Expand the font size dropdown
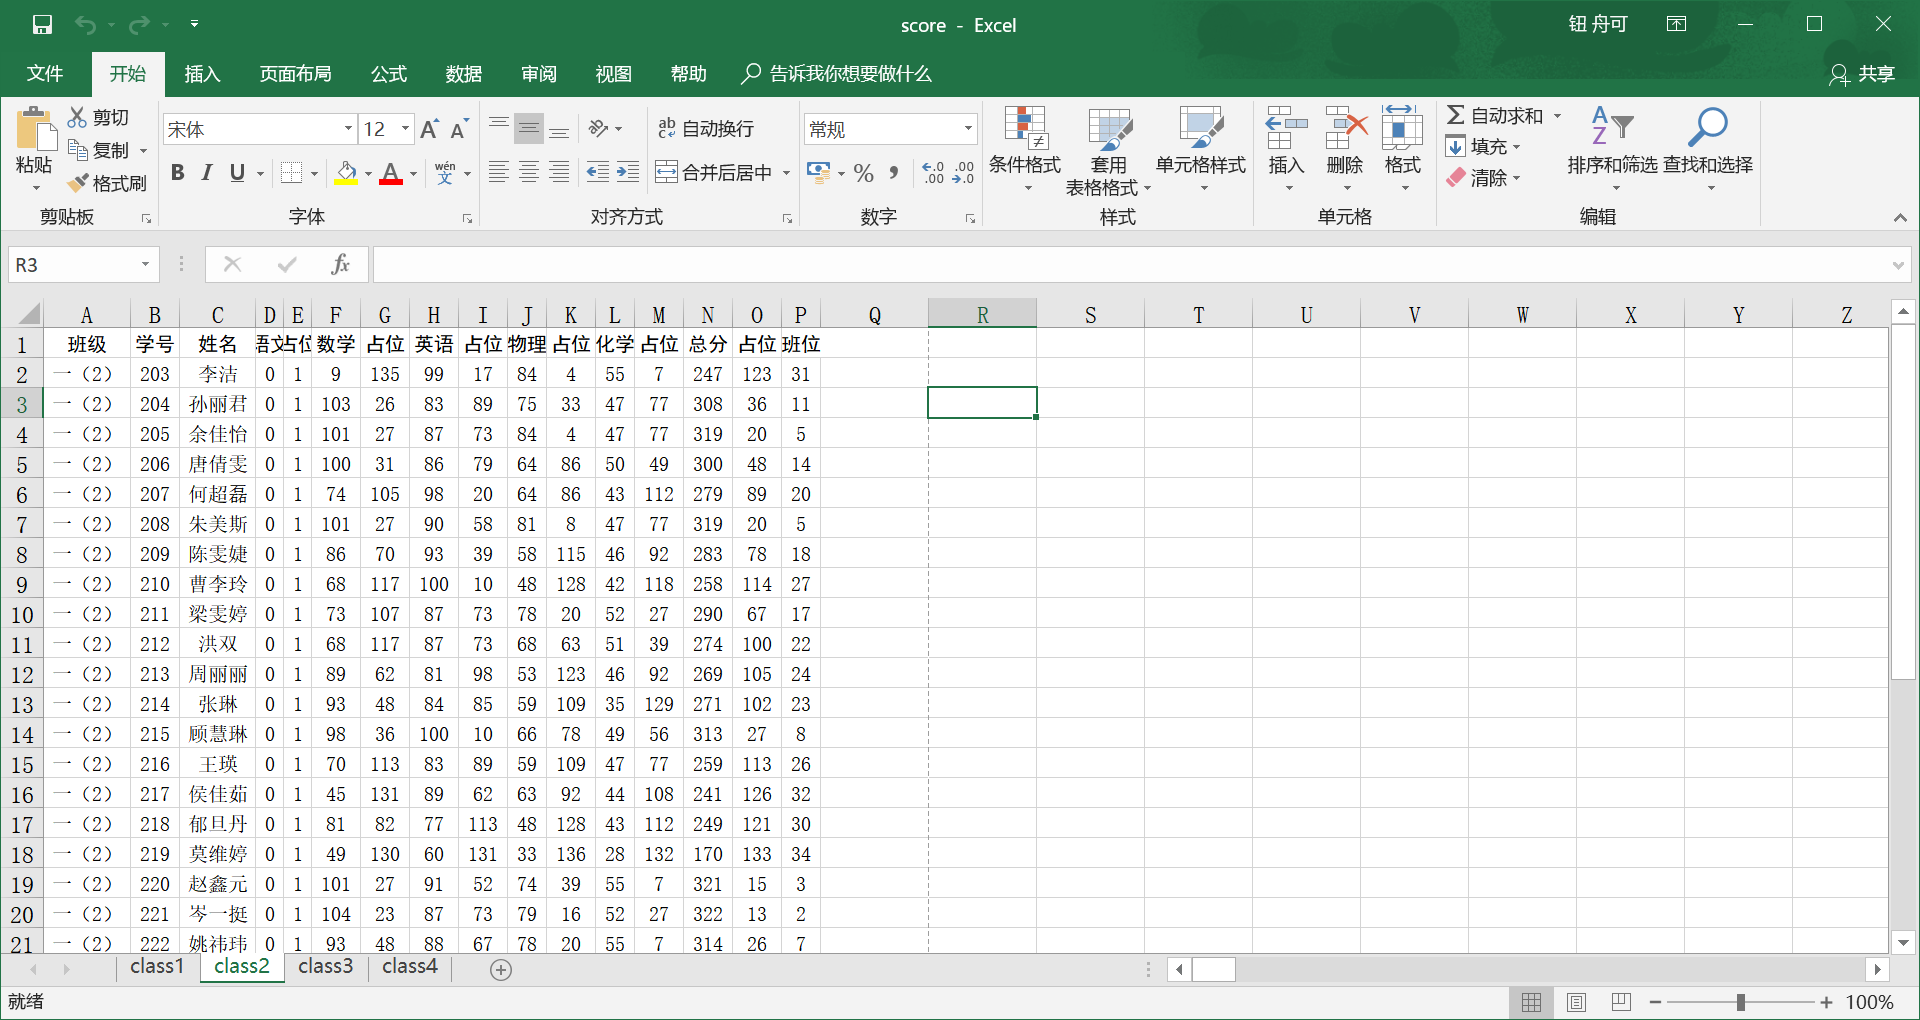Image resolution: width=1920 pixels, height=1020 pixels. pyautogui.click(x=405, y=129)
